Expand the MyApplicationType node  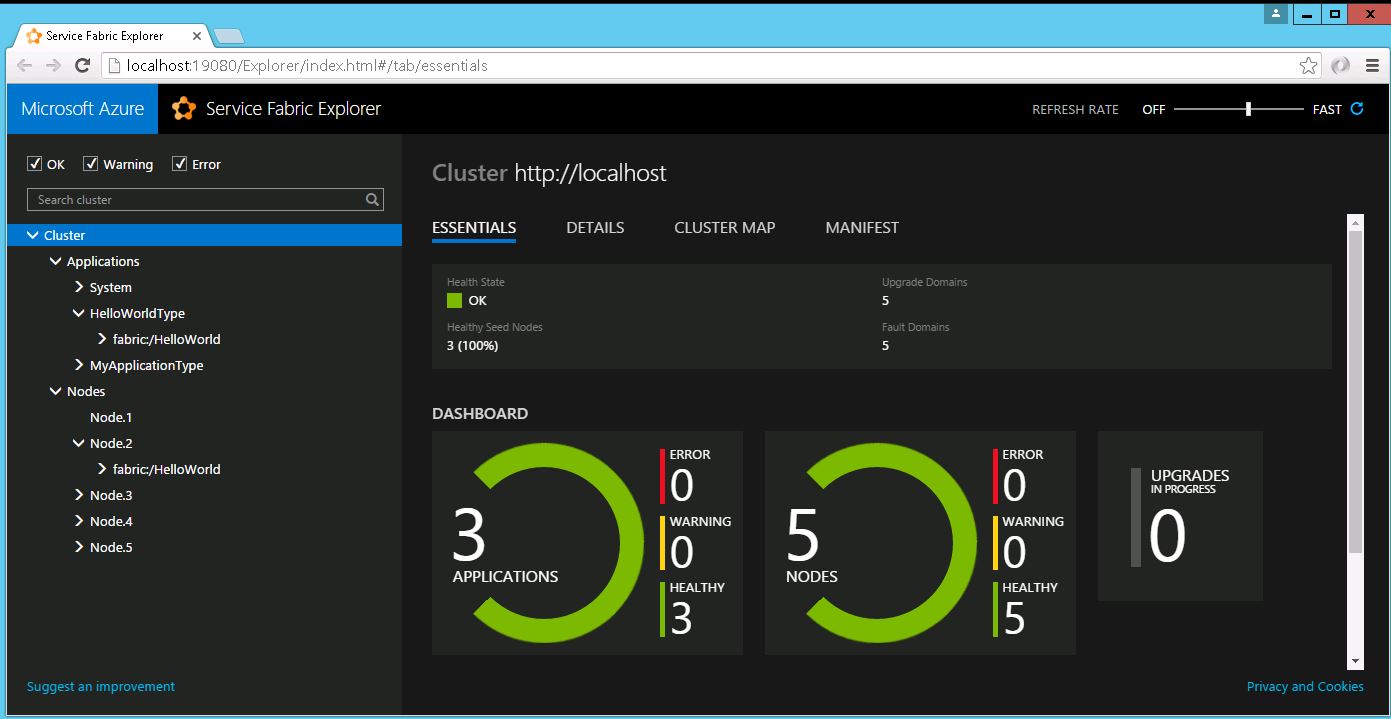[79, 365]
